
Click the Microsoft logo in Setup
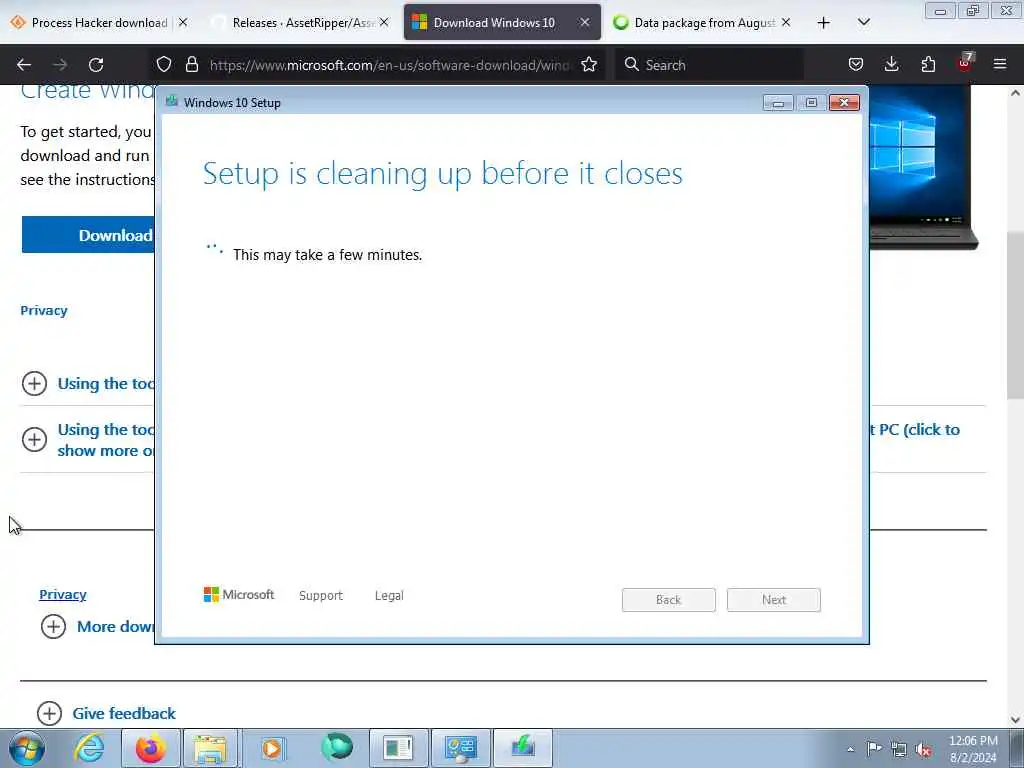[239, 595]
